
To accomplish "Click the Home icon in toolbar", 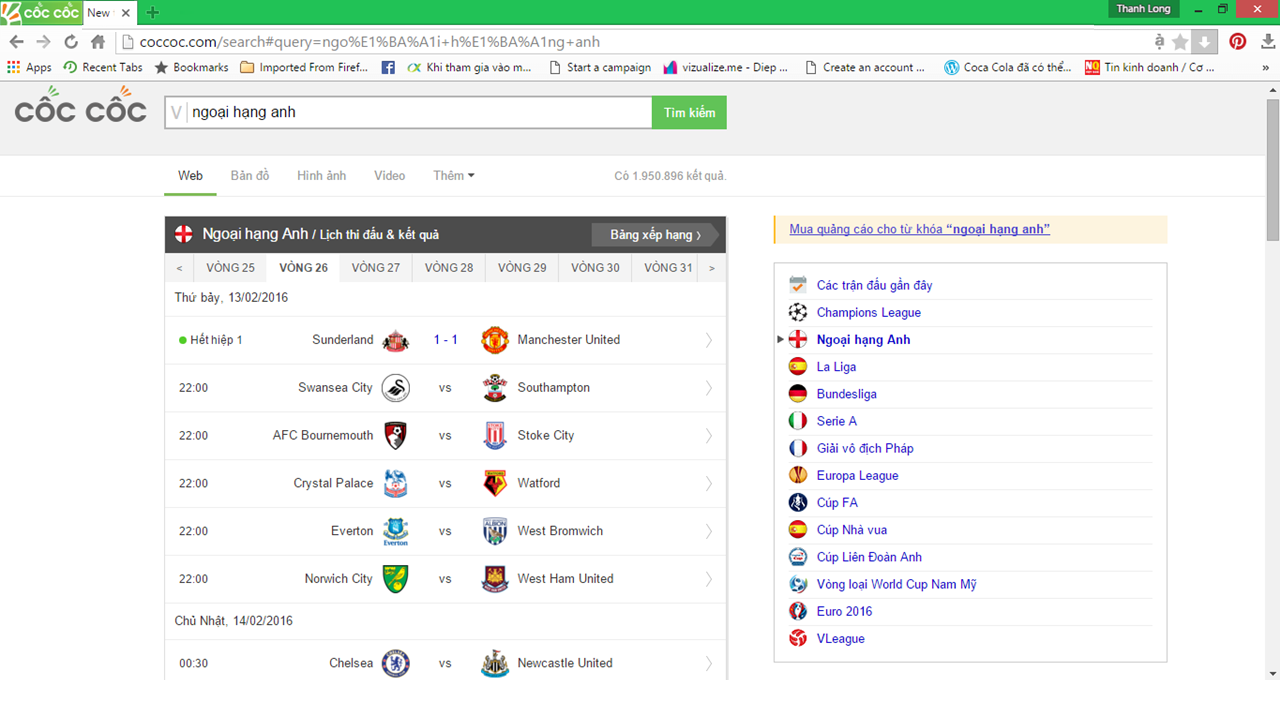I will (x=98, y=42).
